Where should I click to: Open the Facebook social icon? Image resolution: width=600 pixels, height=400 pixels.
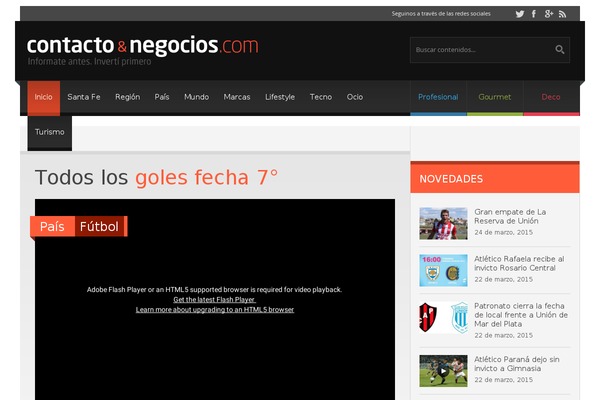pyautogui.click(x=534, y=14)
